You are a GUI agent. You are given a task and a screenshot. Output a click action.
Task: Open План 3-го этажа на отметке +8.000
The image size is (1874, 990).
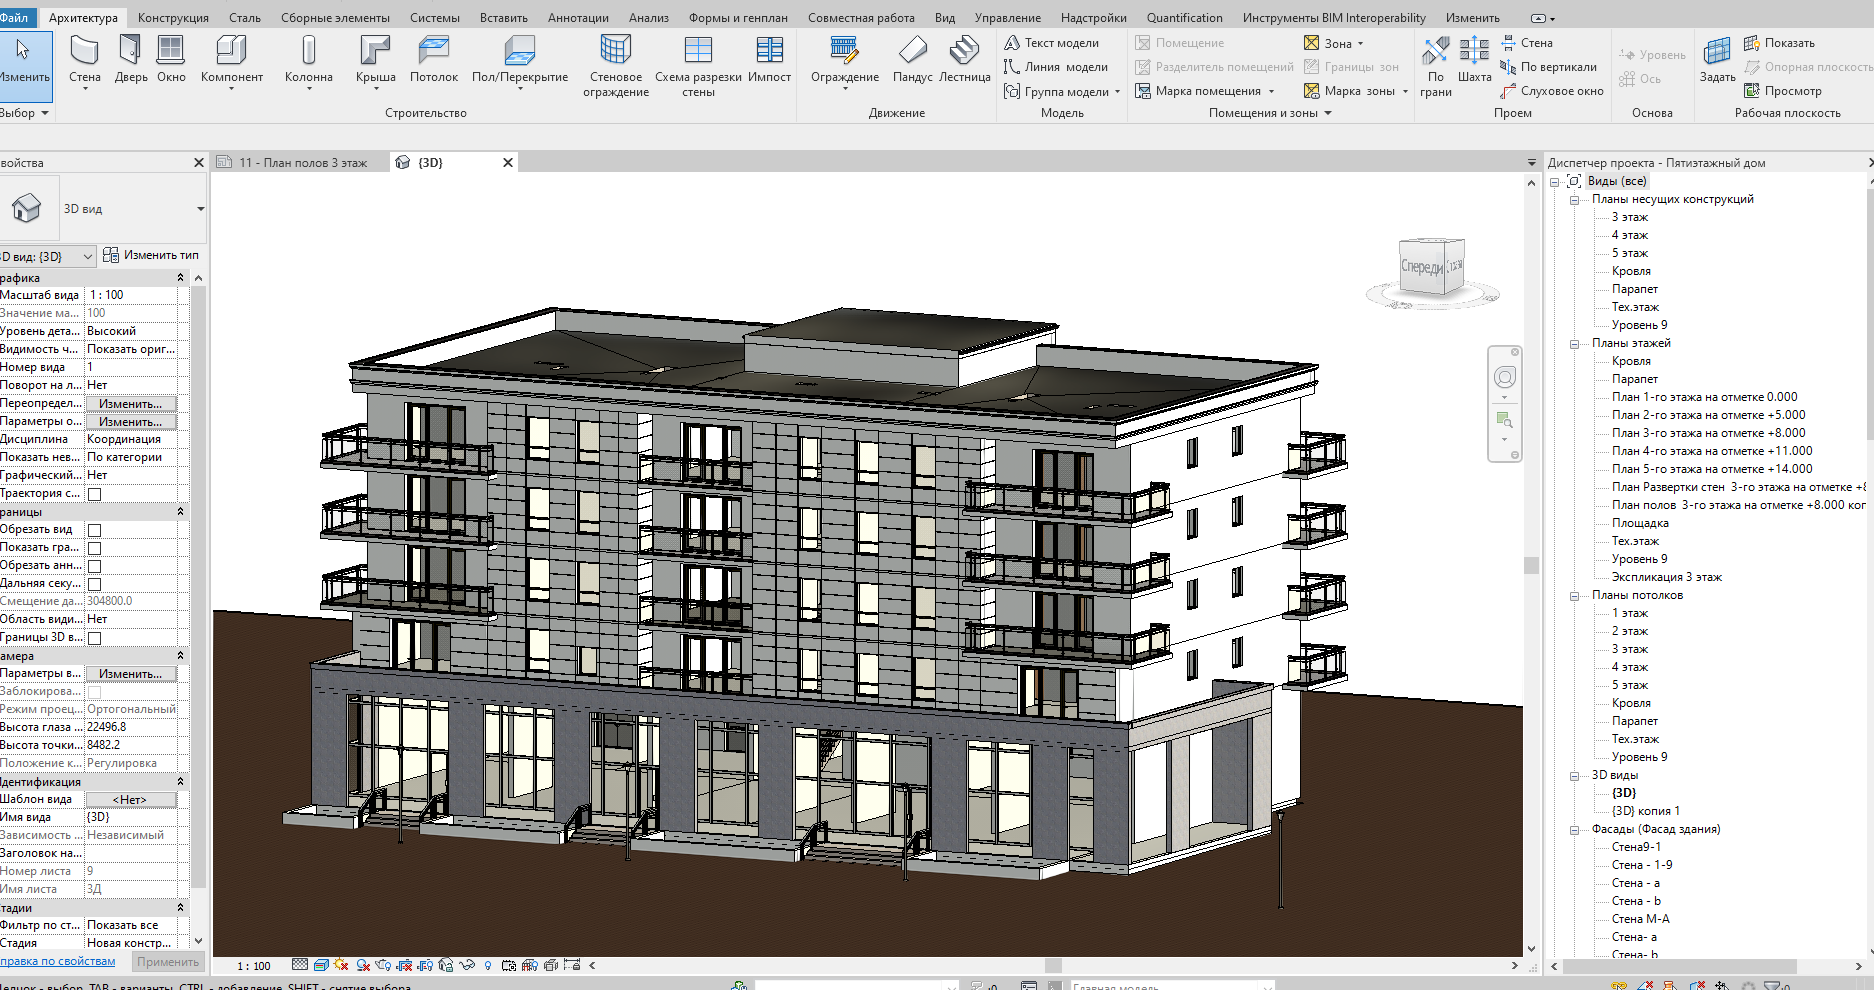[1708, 433]
